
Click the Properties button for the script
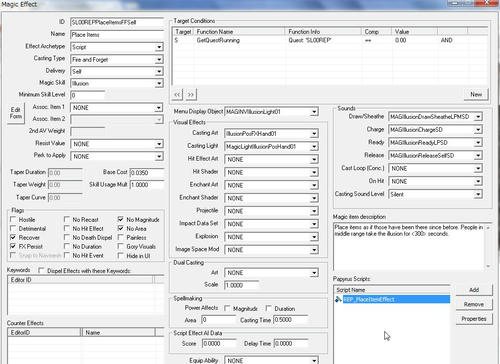click(474, 319)
